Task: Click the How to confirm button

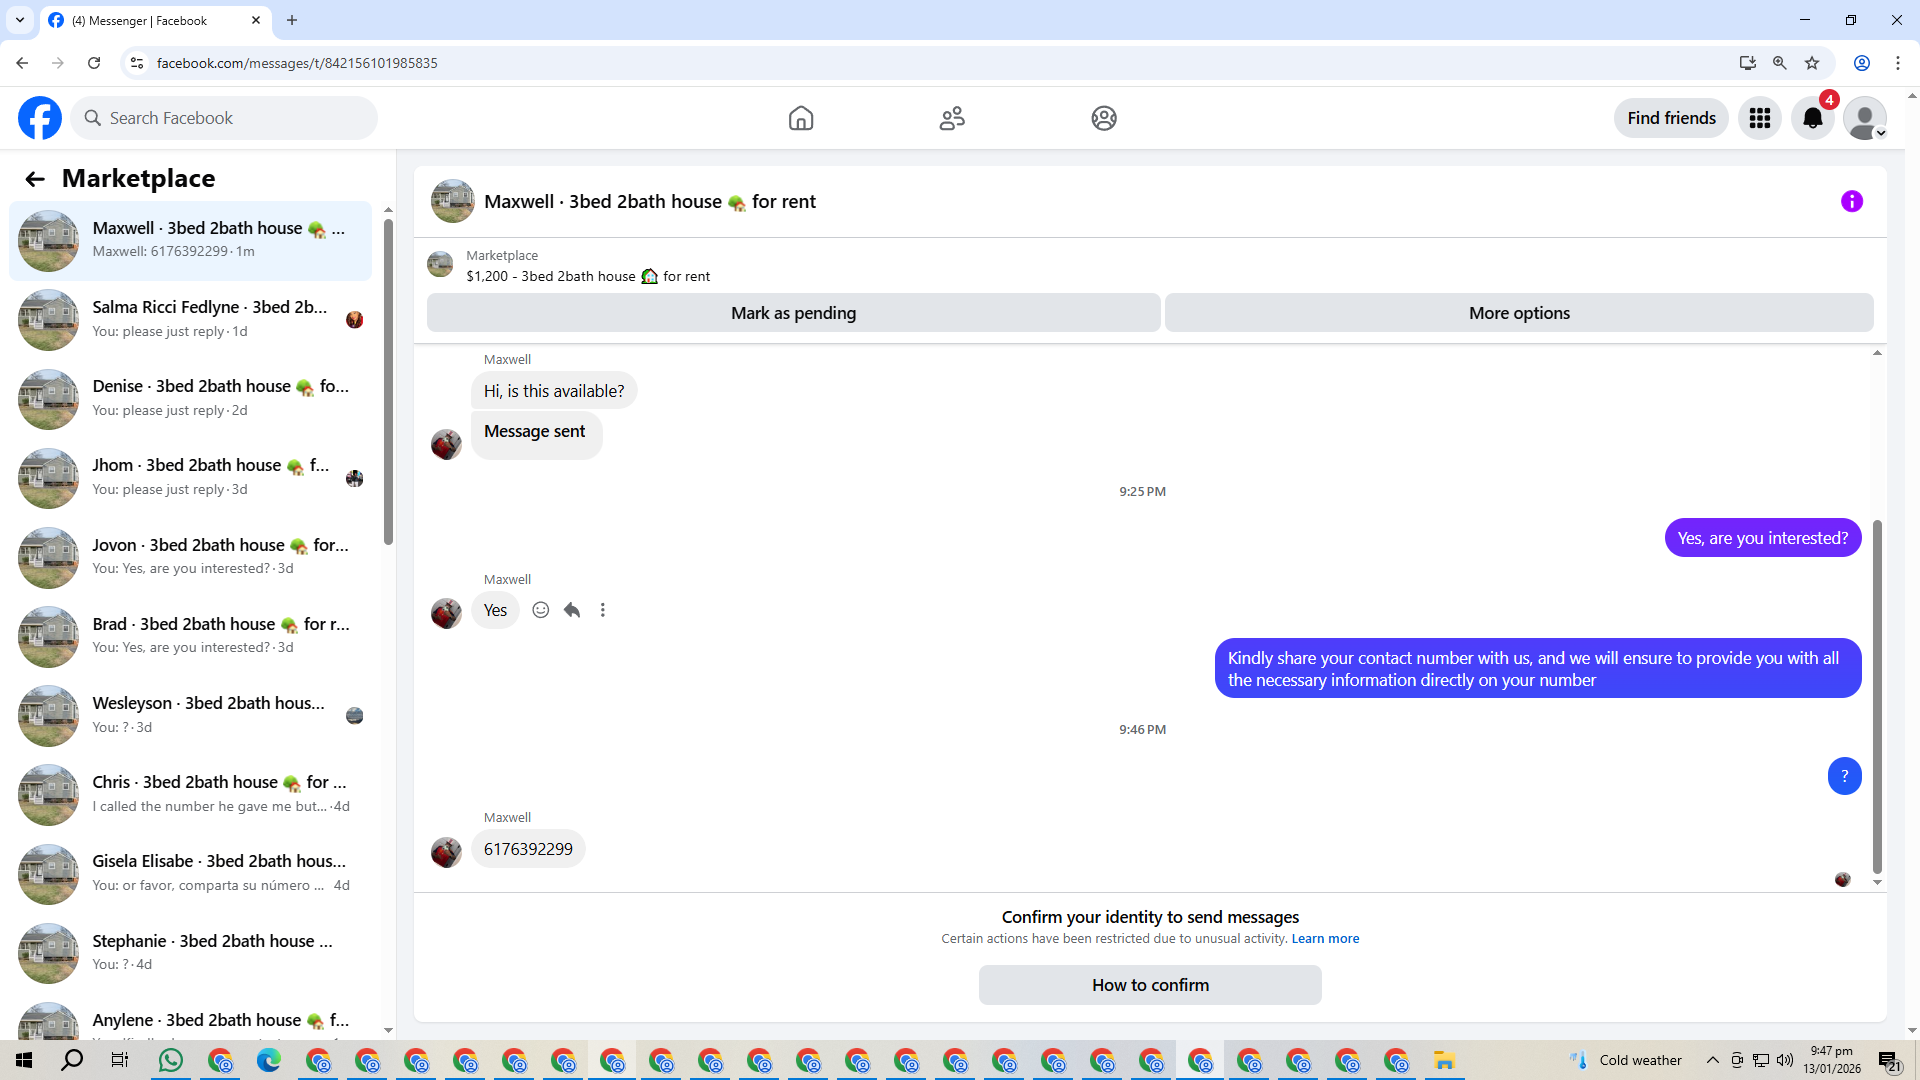Action: point(1150,985)
